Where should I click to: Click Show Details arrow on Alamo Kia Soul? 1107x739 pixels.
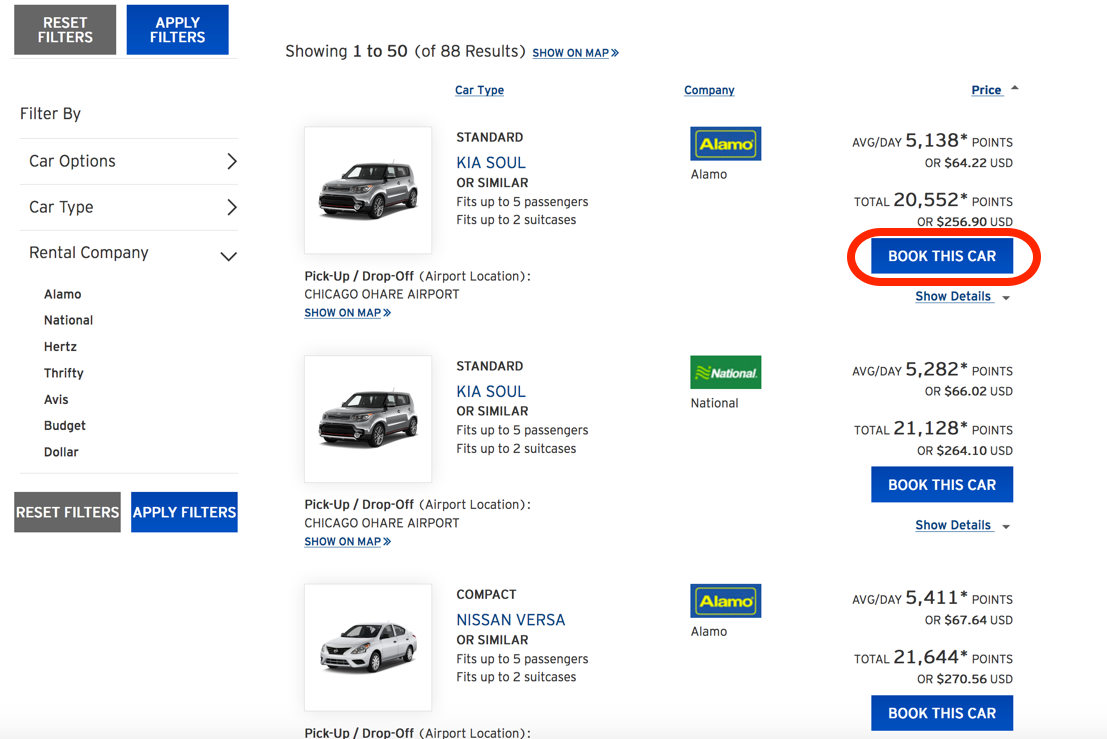click(1006, 298)
